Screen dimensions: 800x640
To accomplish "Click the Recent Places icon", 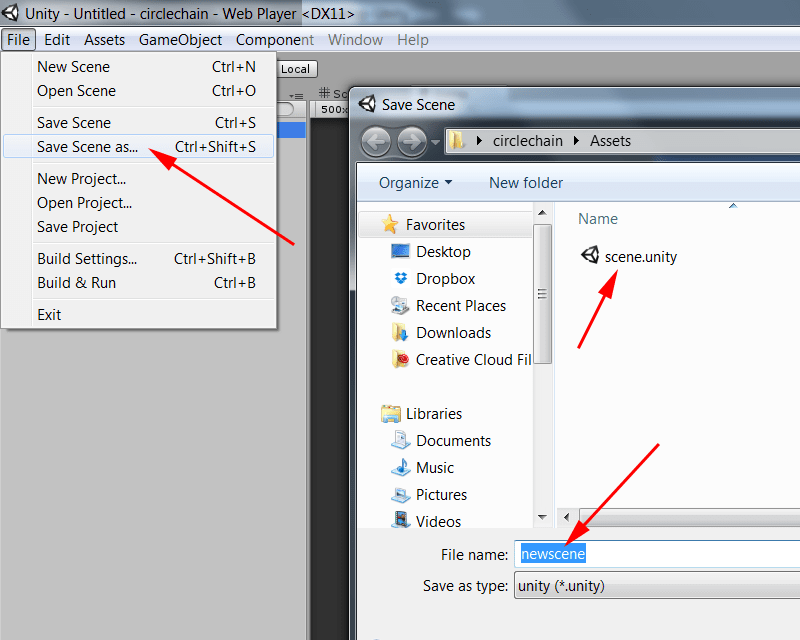I will pyautogui.click(x=400, y=305).
